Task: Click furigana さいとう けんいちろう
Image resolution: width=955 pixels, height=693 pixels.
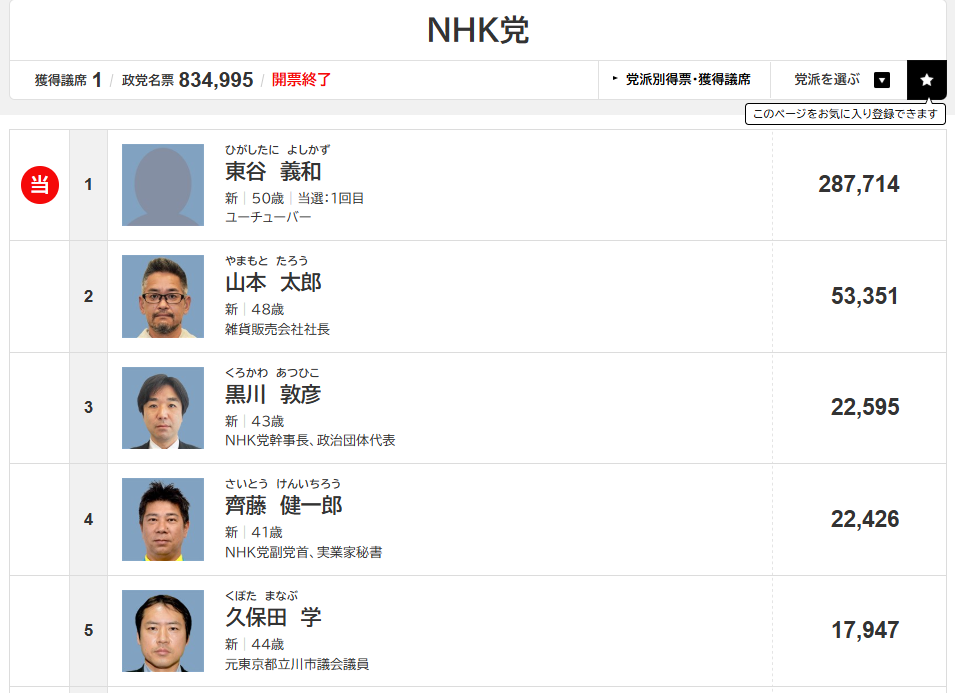Action: tap(283, 484)
